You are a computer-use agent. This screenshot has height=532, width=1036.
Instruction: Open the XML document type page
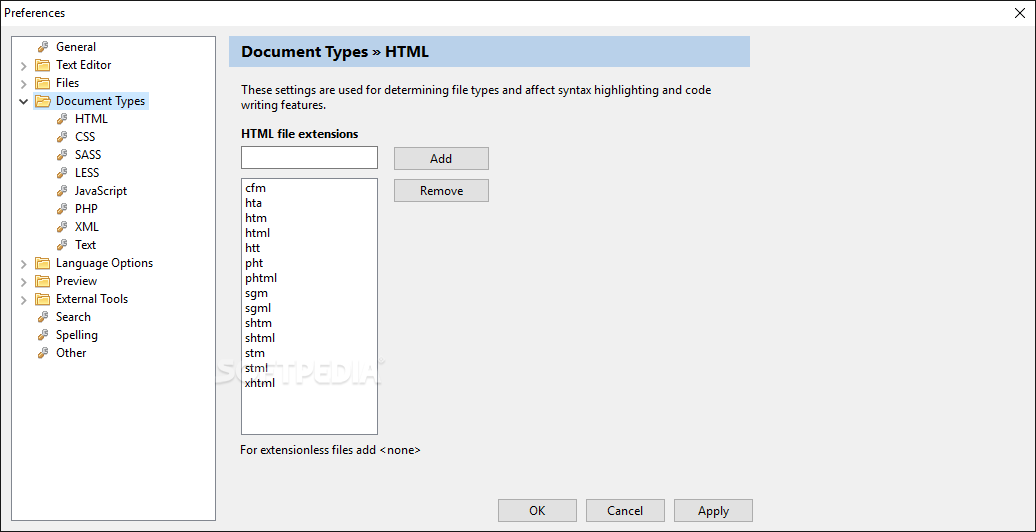pyautogui.click(x=87, y=227)
